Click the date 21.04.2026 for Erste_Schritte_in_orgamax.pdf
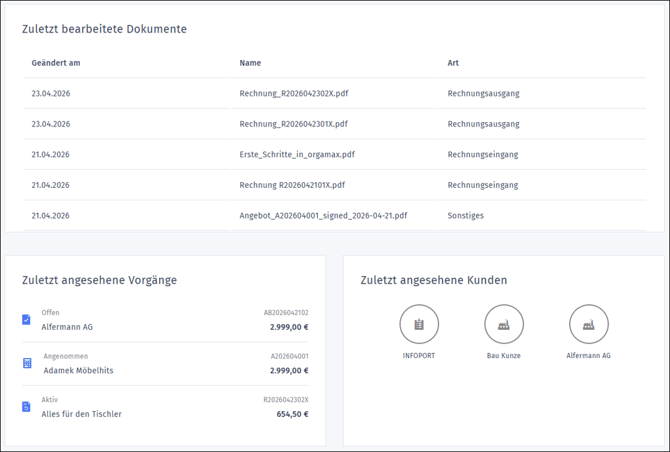Screen dimensions: 670x452 point(50,155)
